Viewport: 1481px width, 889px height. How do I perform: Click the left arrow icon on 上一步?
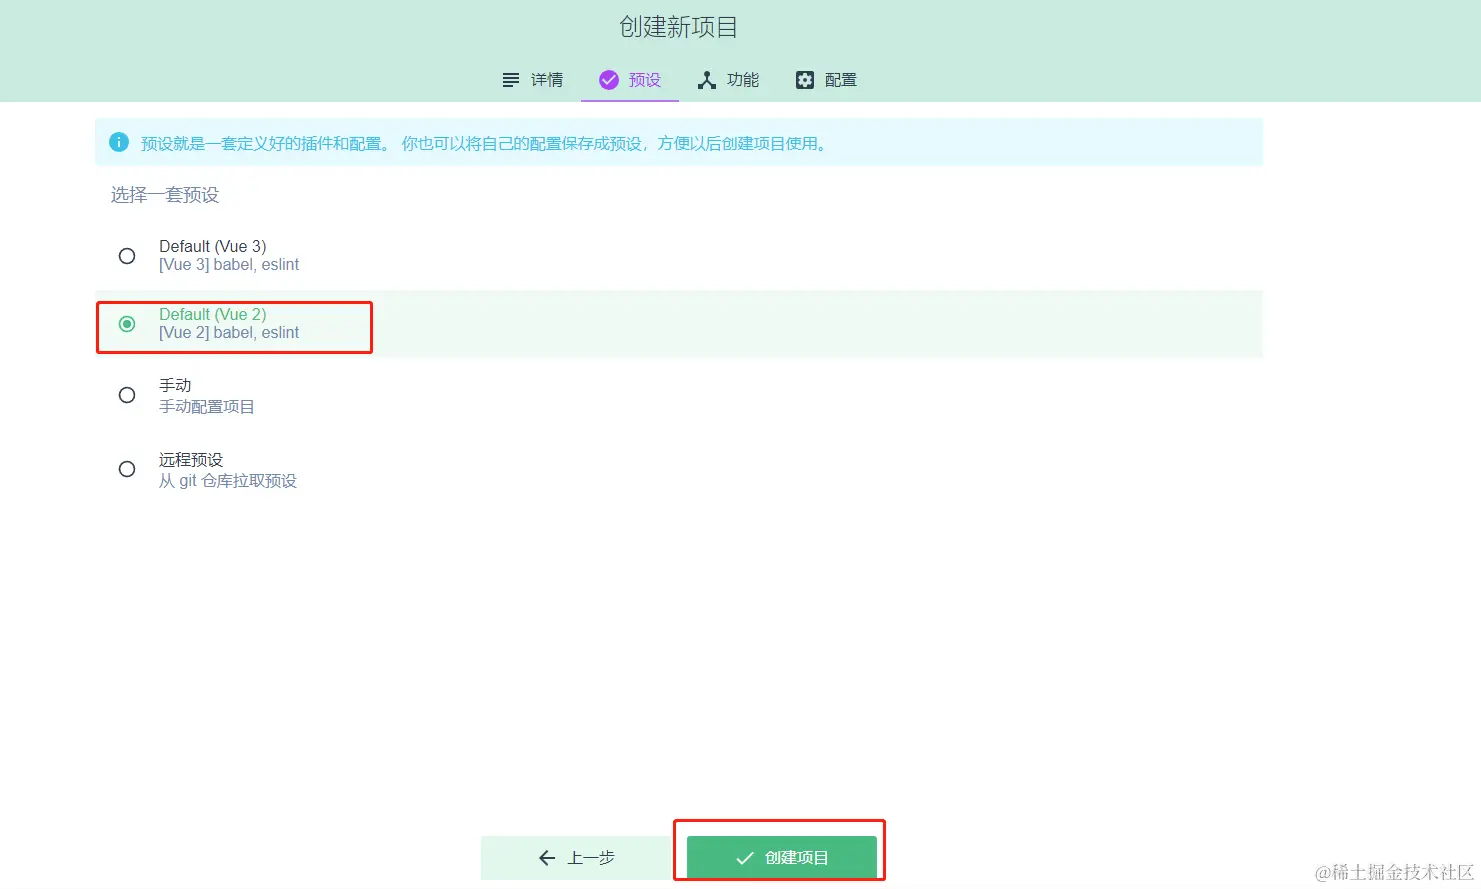pos(547,858)
